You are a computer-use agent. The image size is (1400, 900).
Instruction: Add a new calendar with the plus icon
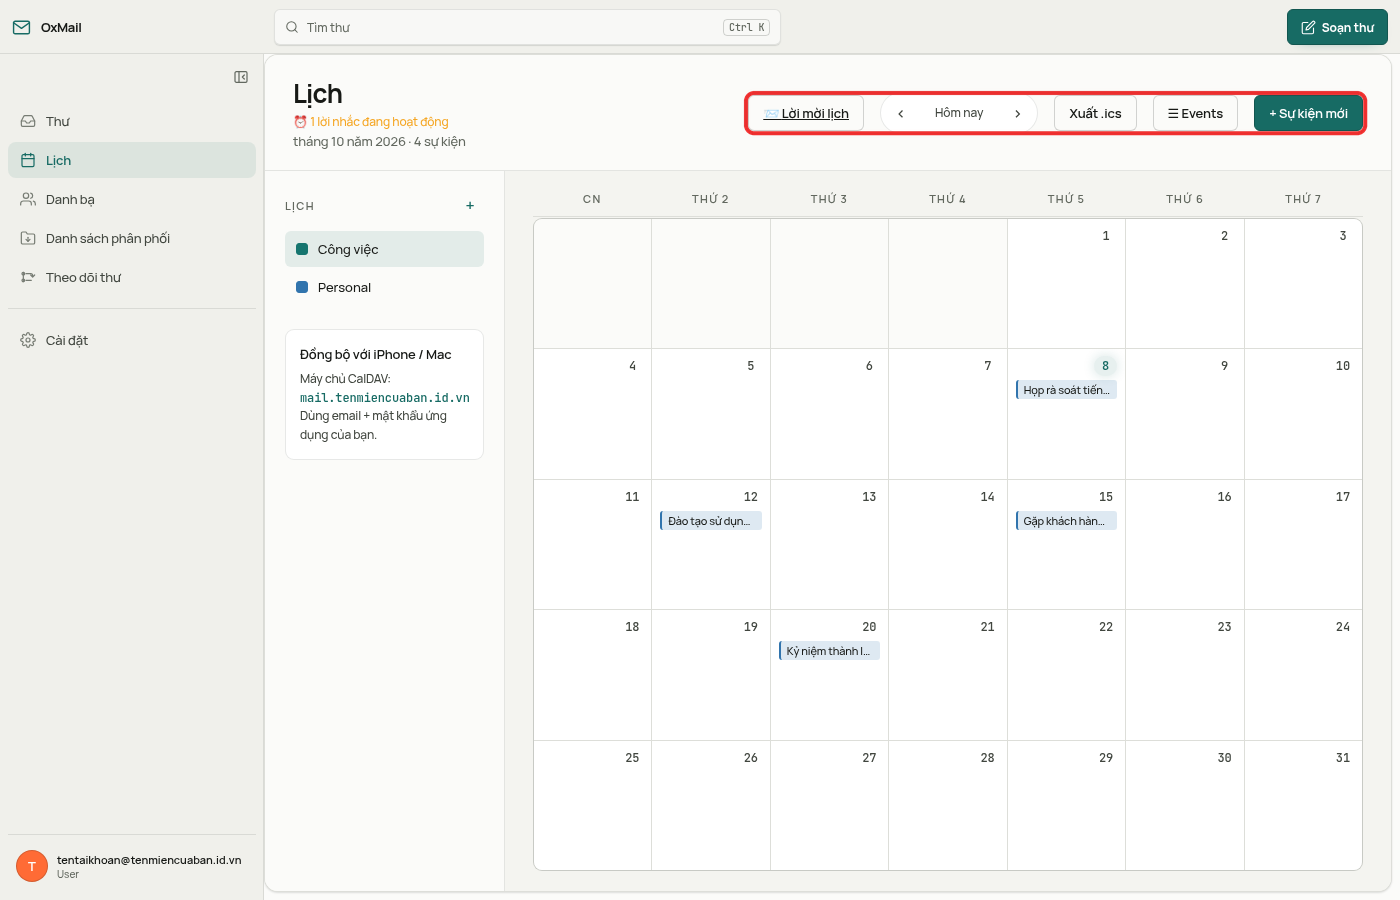(470, 206)
